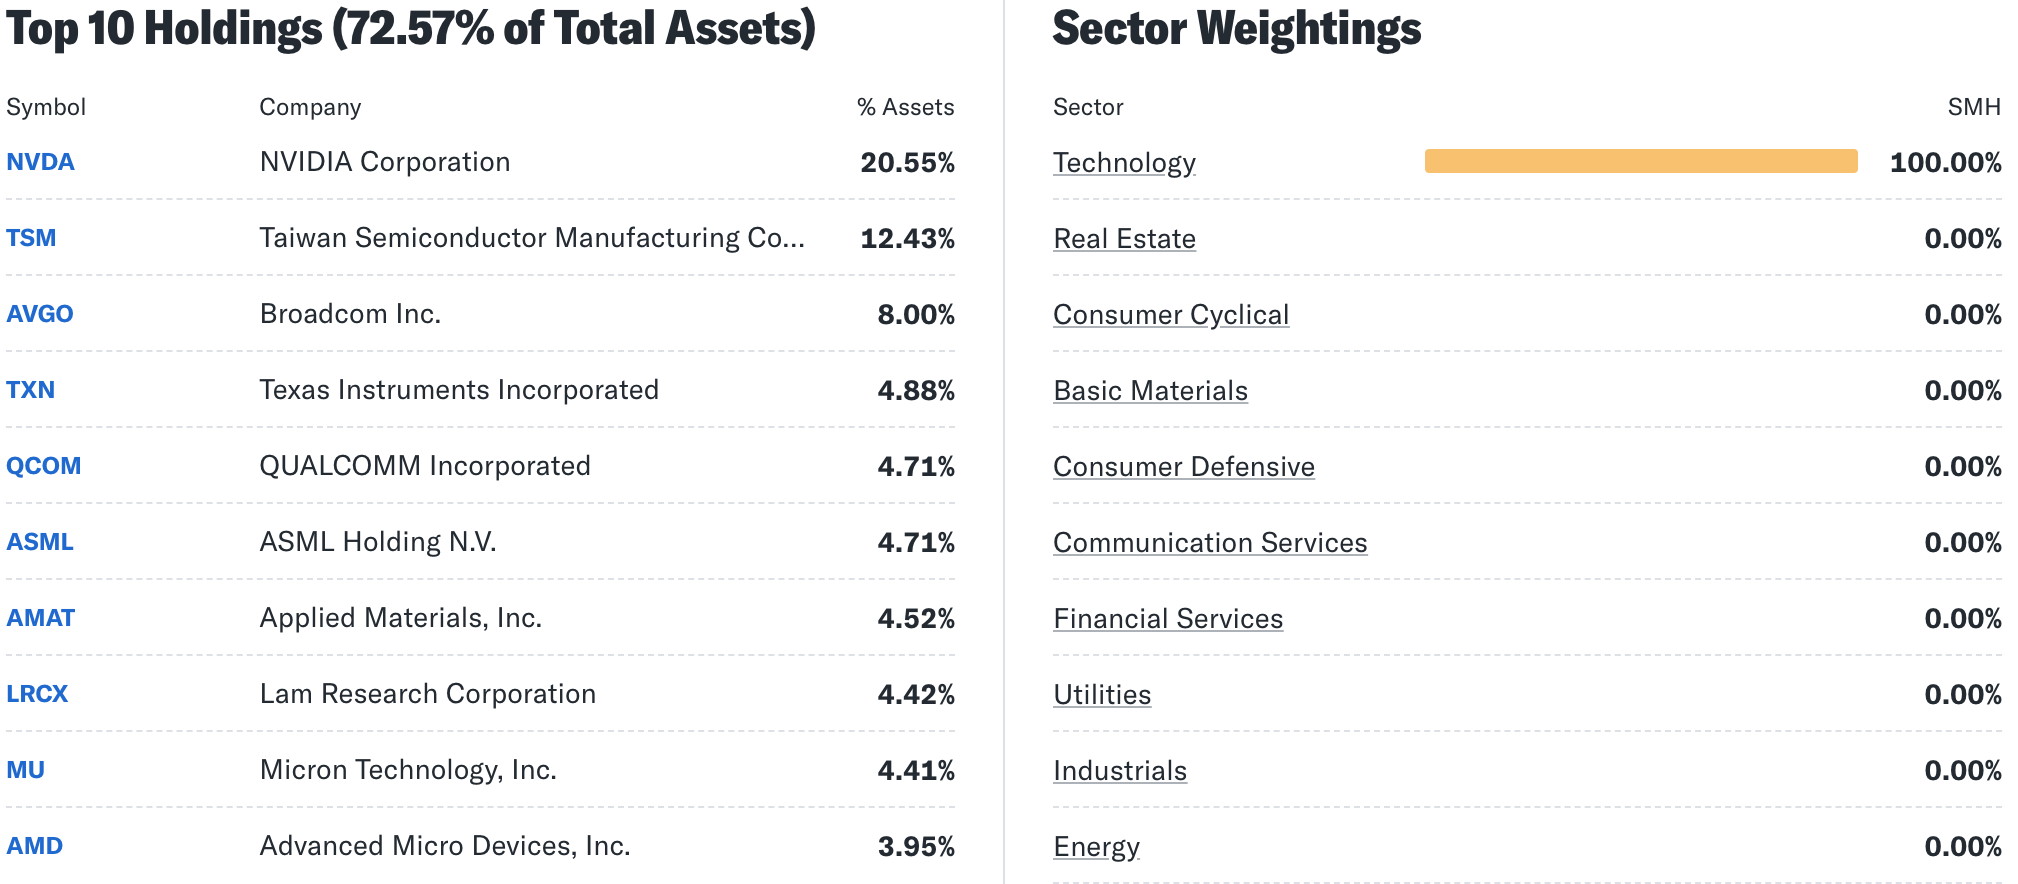
Task: Open the Consumer Cyclical sector link
Action: [1171, 315]
